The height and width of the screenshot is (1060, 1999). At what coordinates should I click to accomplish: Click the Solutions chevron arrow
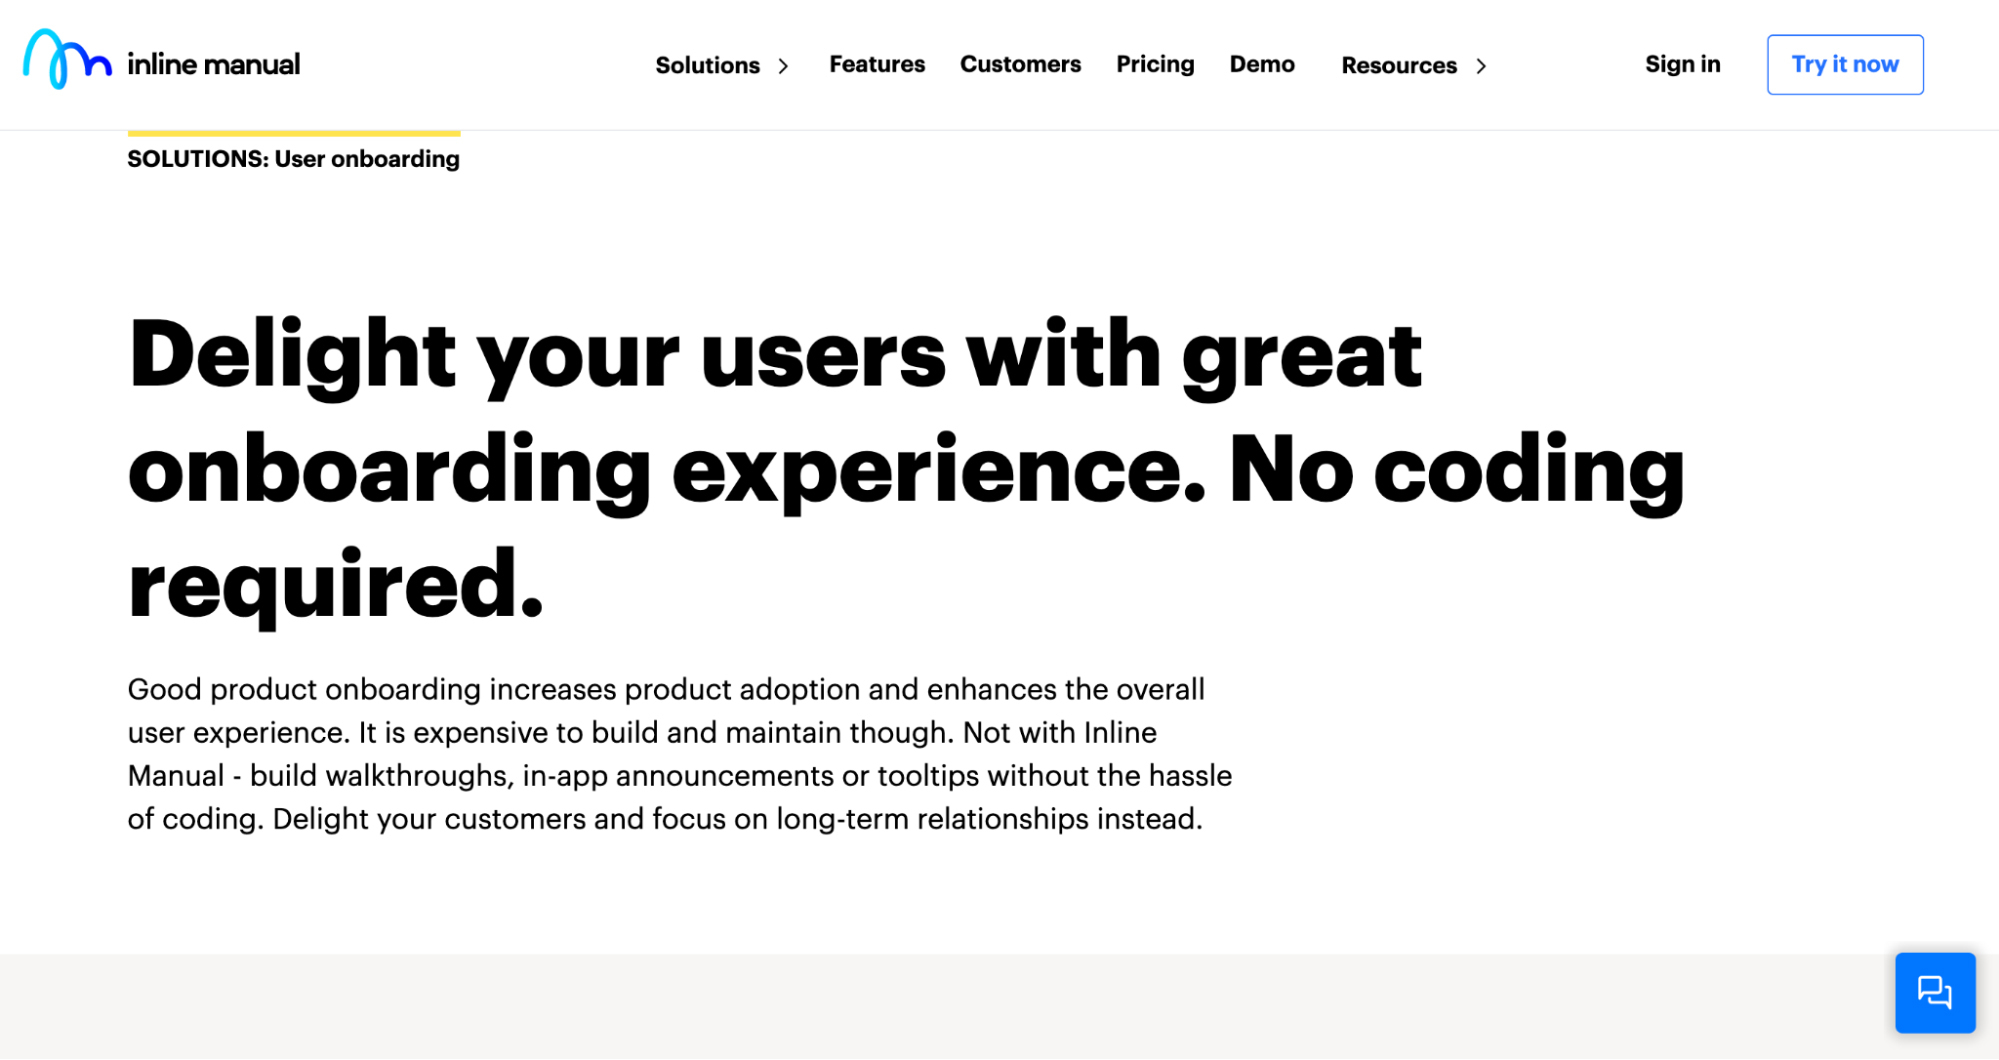(783, 65)
